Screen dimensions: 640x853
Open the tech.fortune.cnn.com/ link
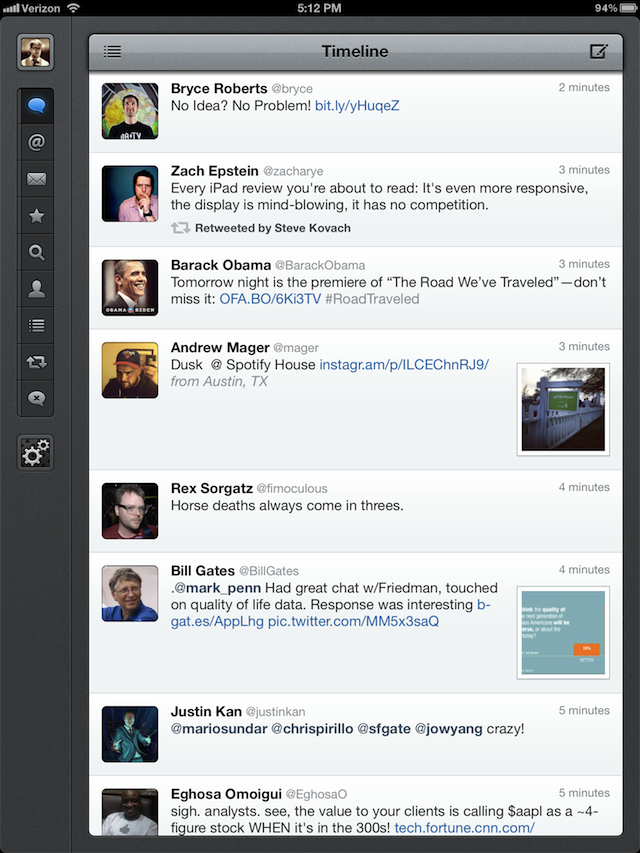(x=464, y=828)
